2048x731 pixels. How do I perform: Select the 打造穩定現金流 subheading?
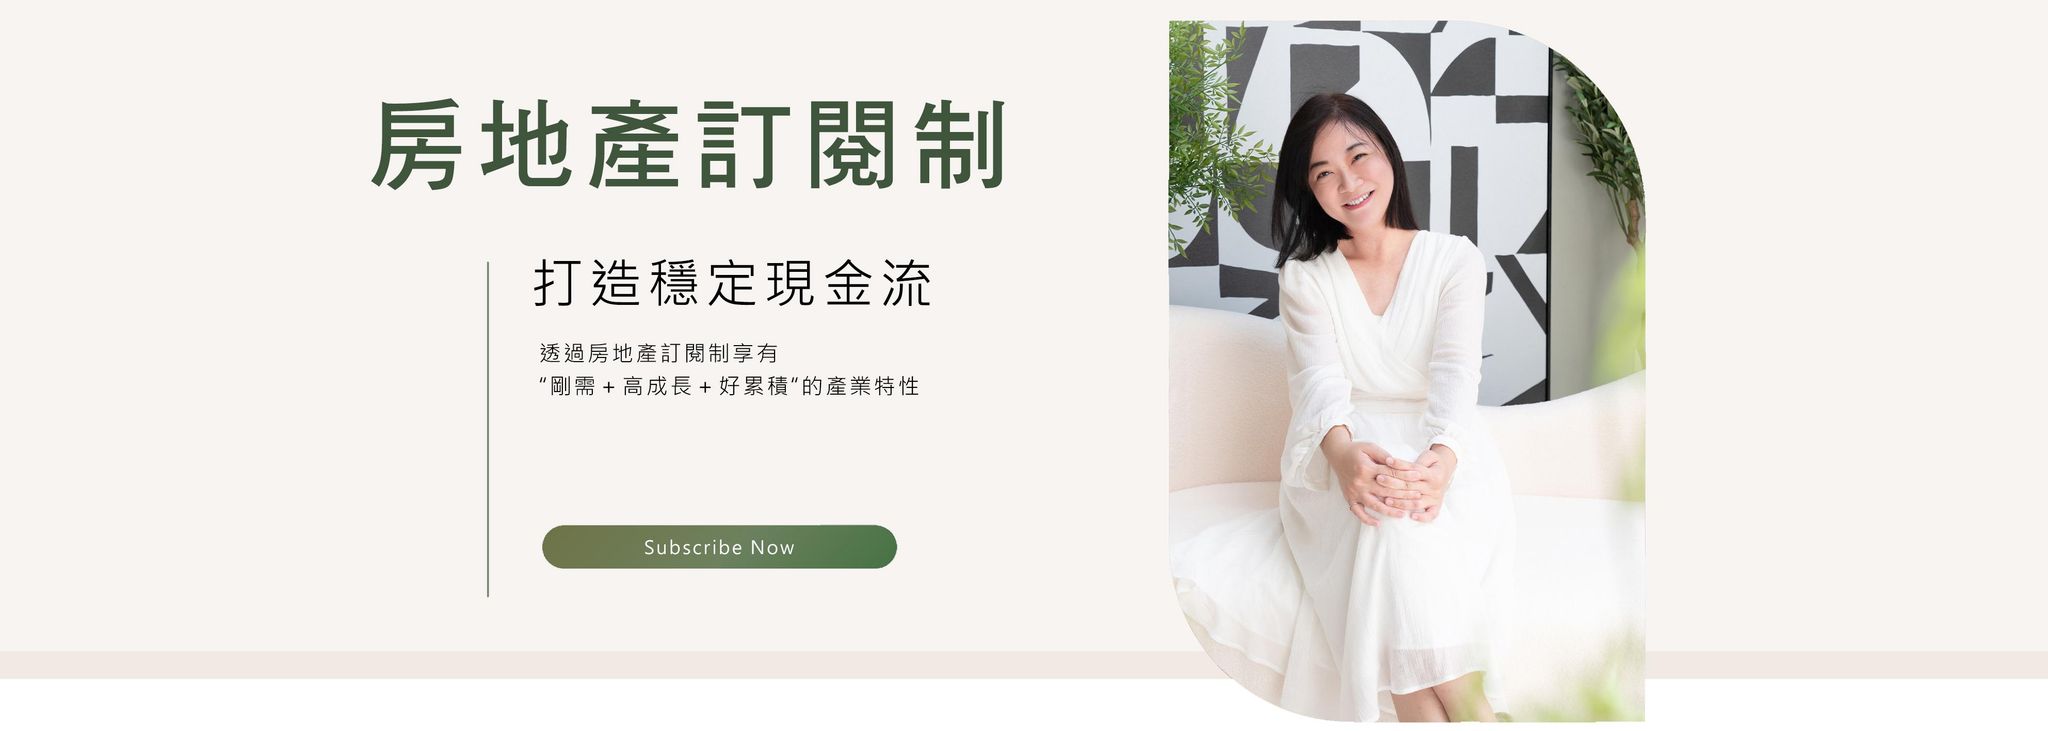732,284
